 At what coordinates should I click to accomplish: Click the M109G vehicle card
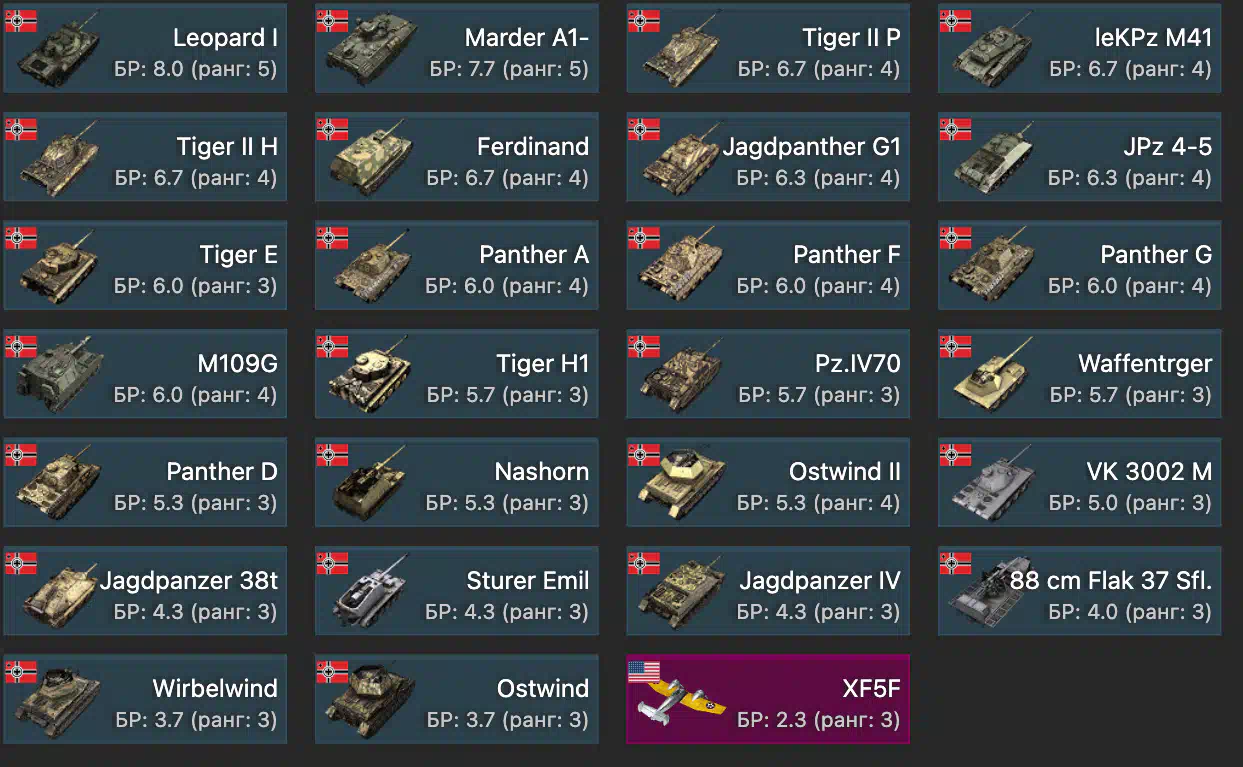point(145,374)
